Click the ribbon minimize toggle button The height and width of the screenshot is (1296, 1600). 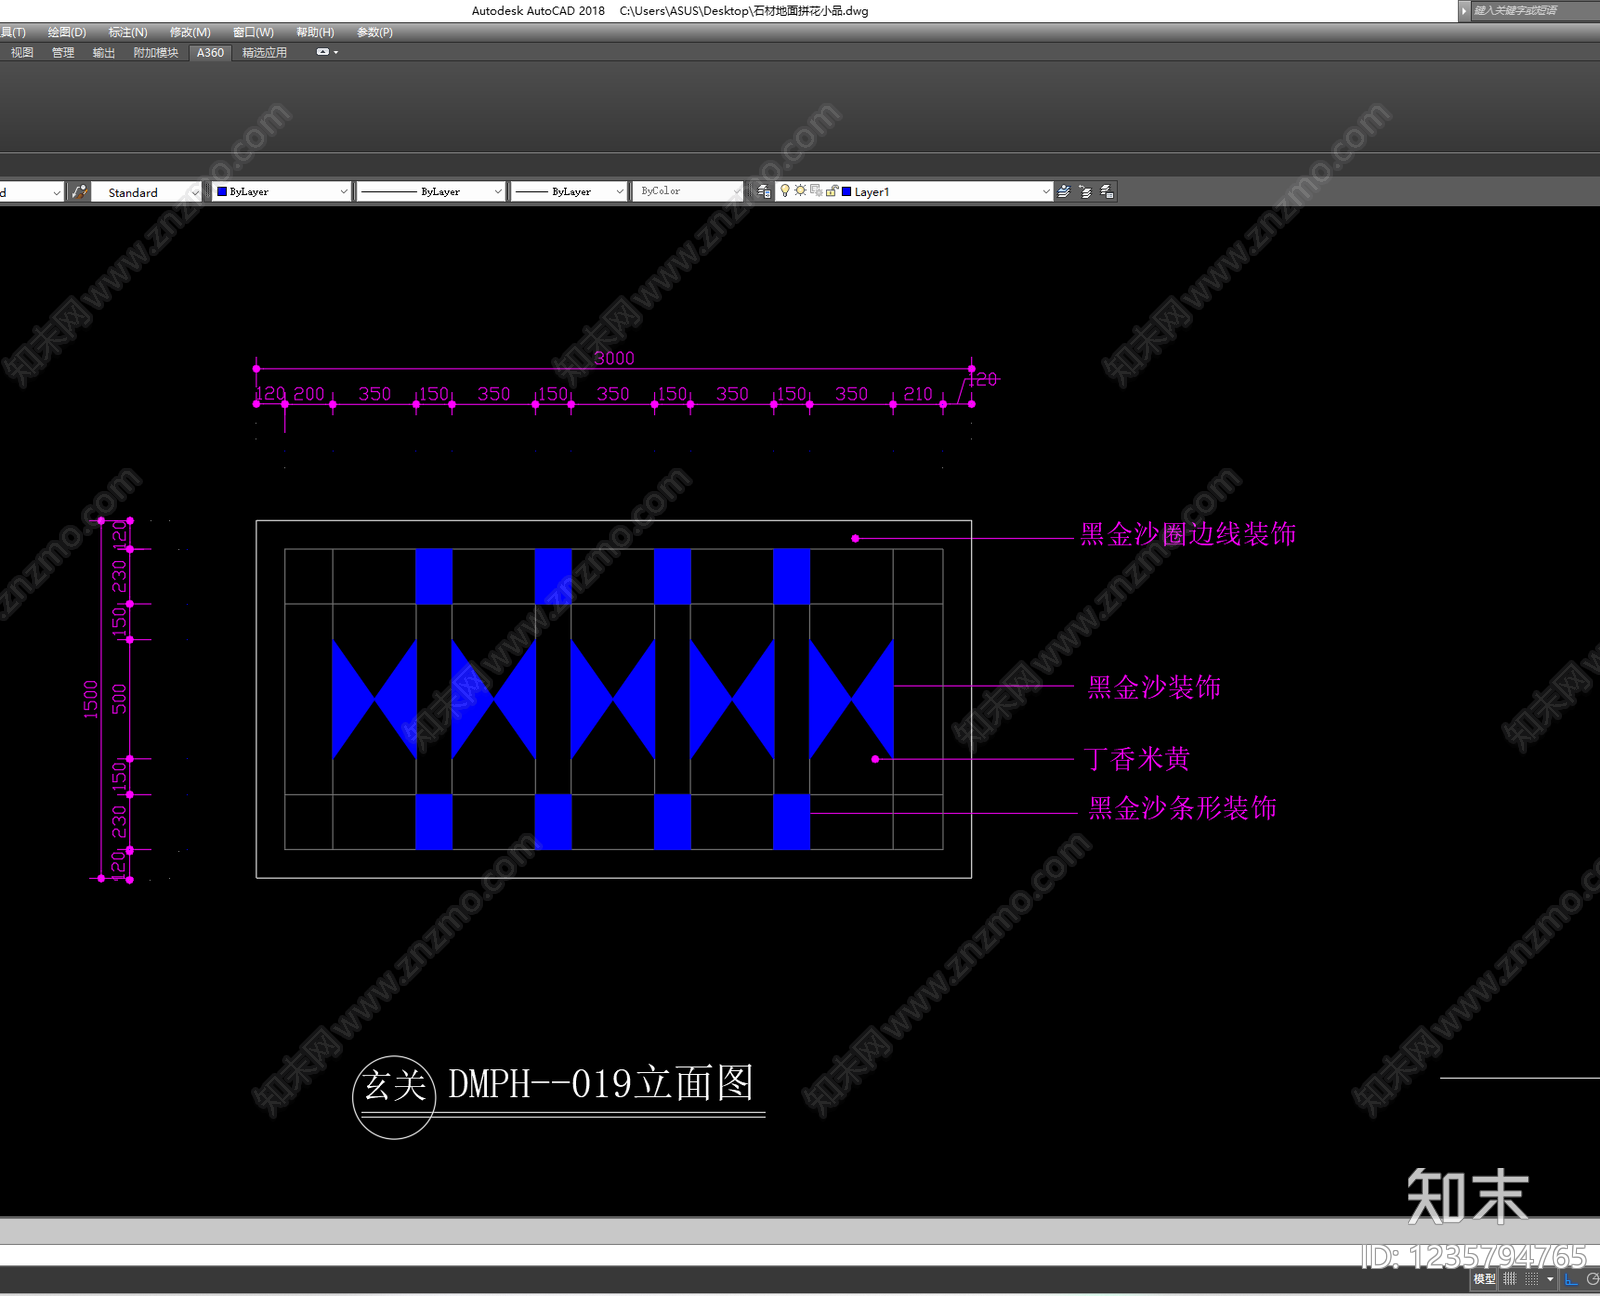(x=322, y=52)
